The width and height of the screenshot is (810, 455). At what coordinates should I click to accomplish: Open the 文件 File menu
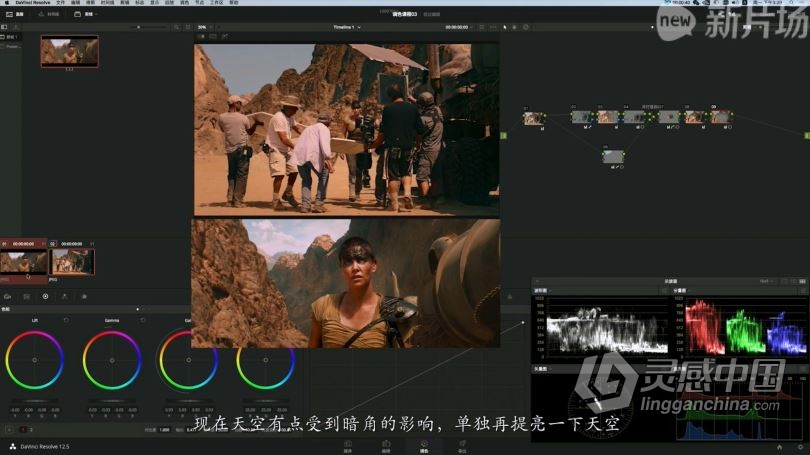tap(60, 3)
